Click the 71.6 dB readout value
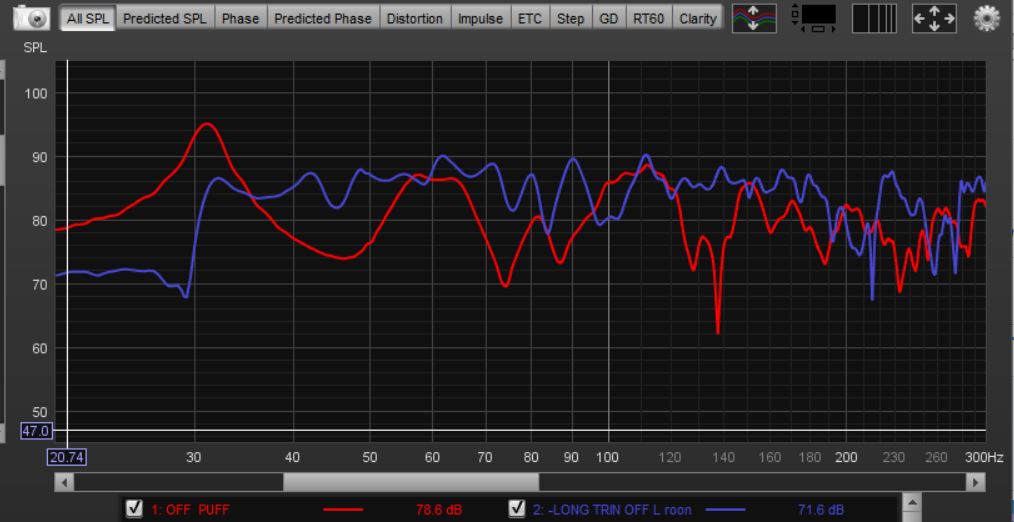Viewport: 1014px width, 522px height. (x=821, y=510)
